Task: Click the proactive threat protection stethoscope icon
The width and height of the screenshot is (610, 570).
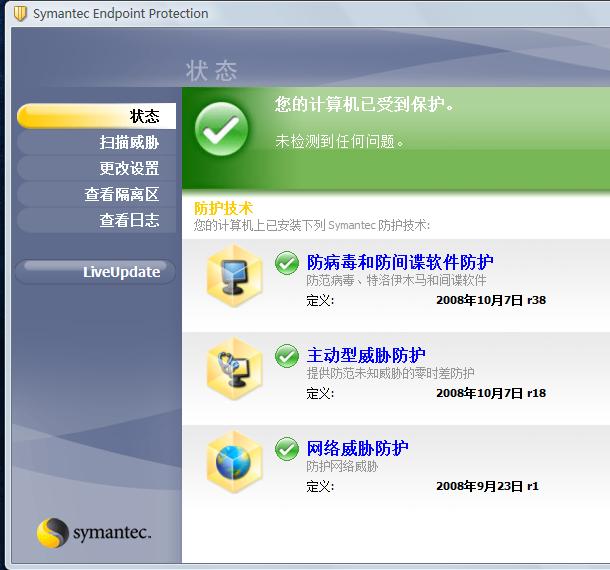Action: coord(234,369)
